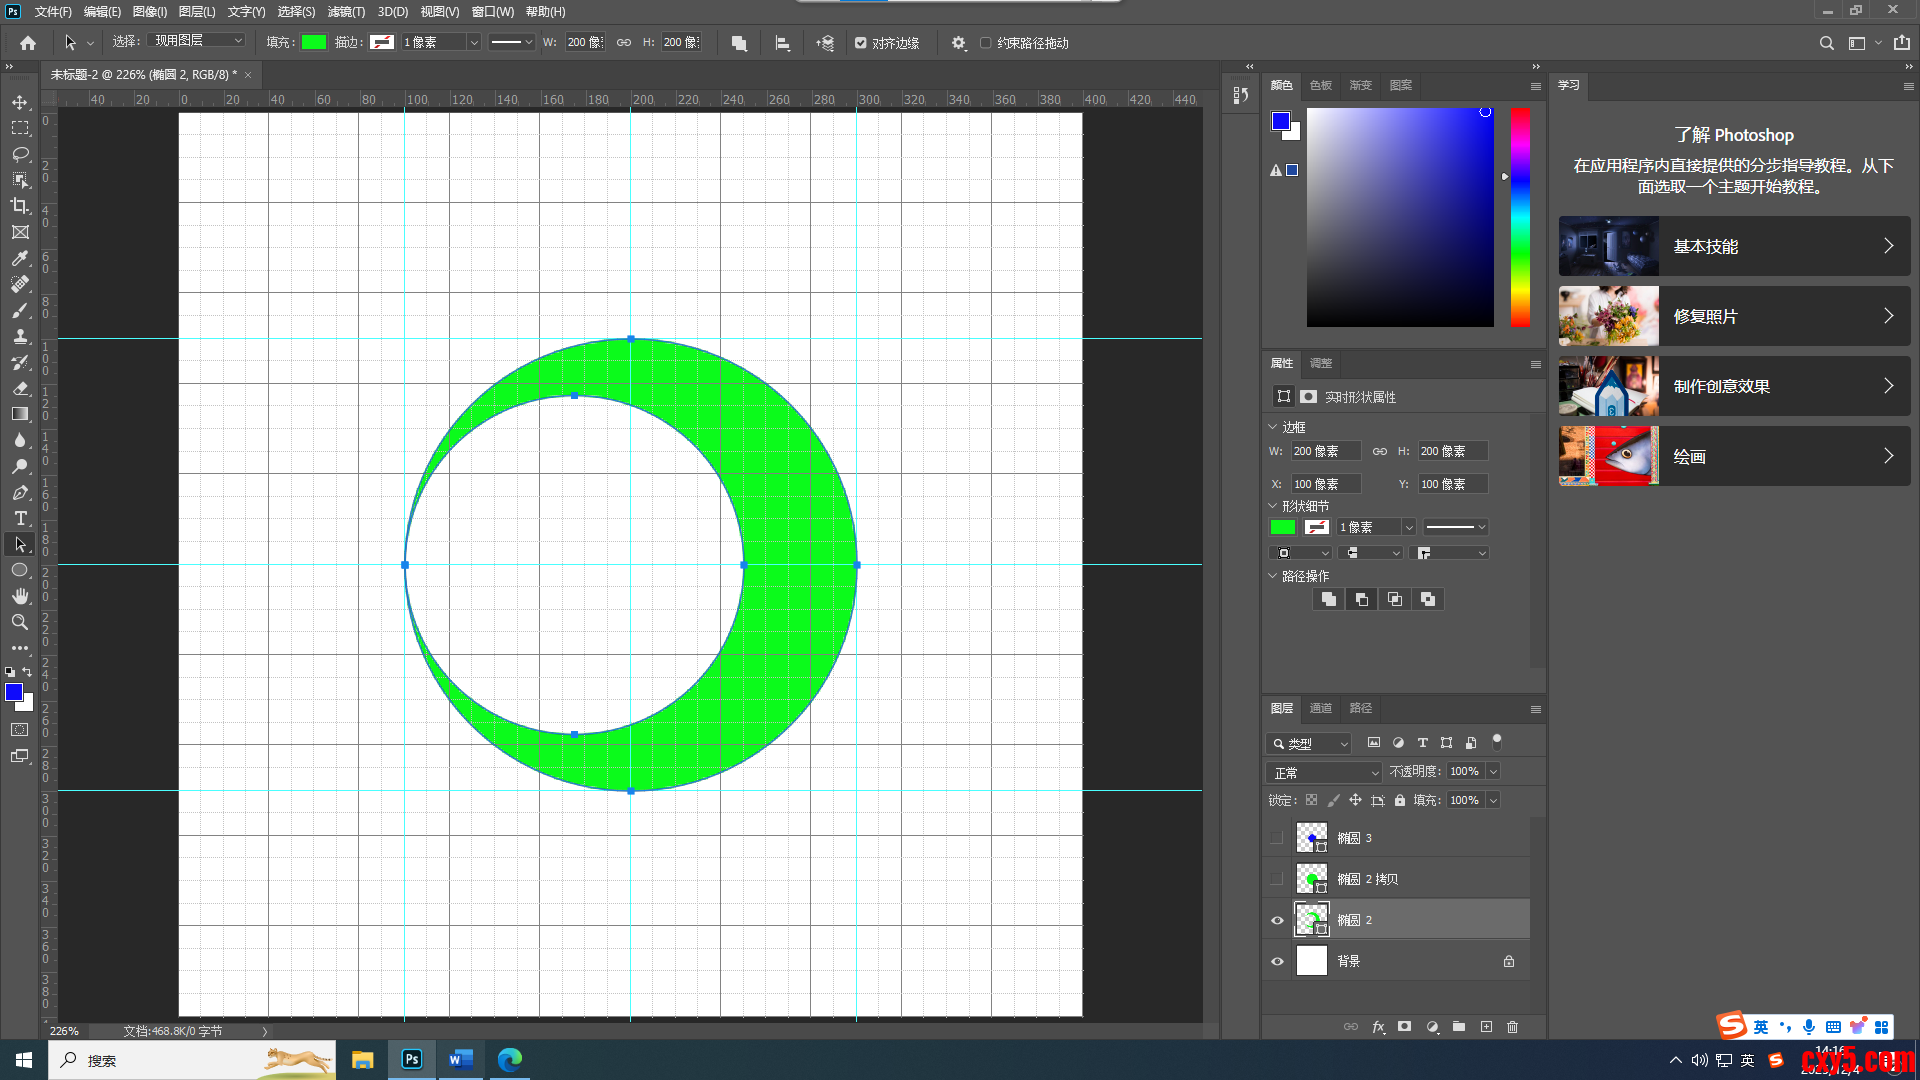Show the 椭圆 3 layer

click(1277, 838)
